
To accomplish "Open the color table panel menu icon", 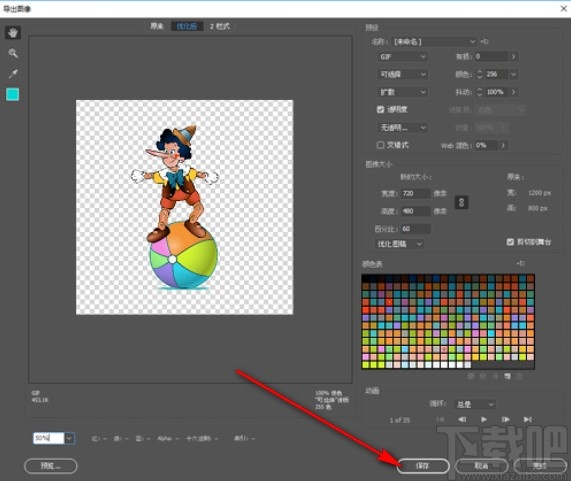I will pos(521,263).
